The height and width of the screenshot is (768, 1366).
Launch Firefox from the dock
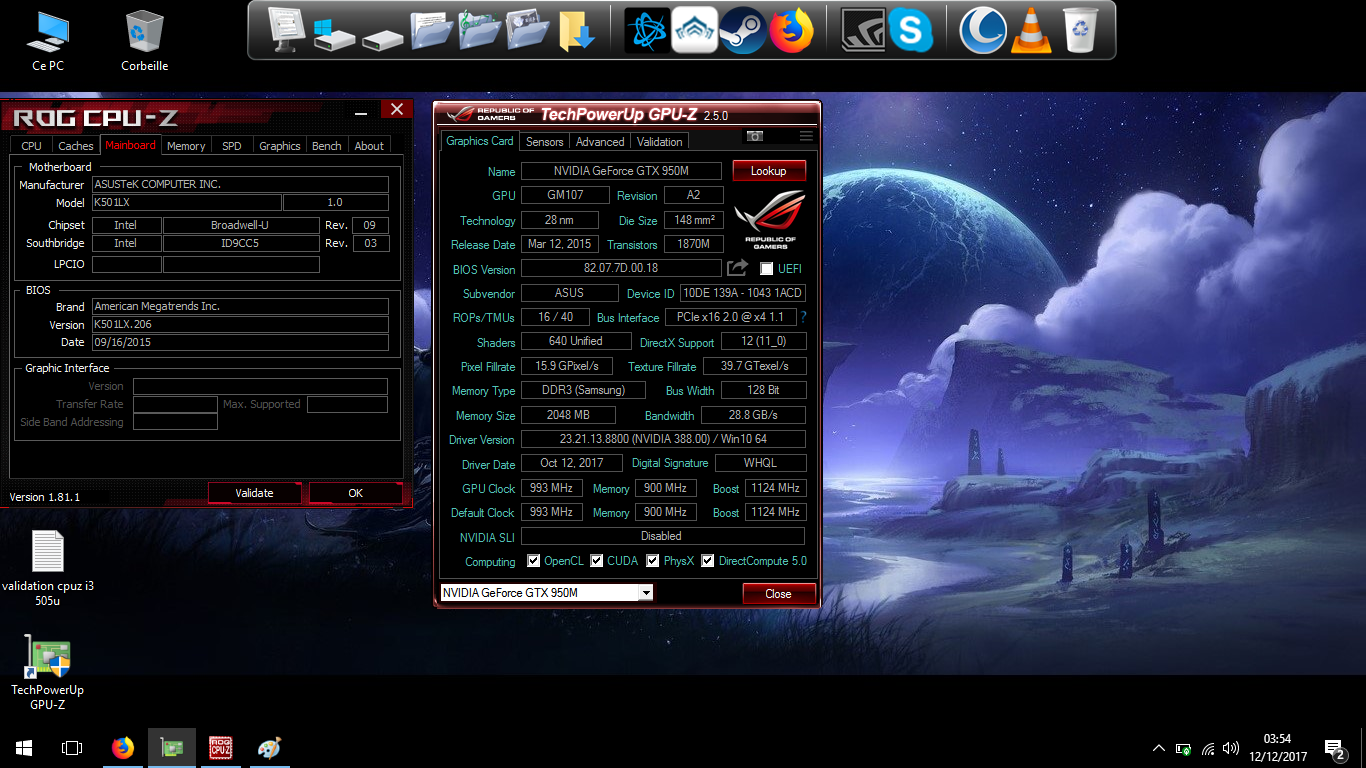click(x=791, y=30)
